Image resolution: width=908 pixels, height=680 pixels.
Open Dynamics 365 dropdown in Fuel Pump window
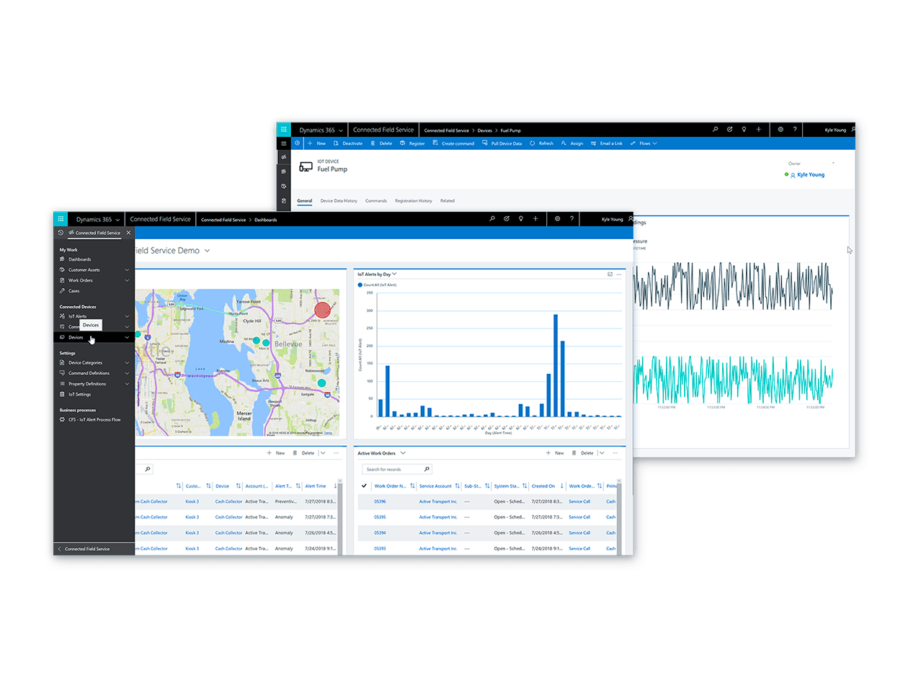click(321, 130)
